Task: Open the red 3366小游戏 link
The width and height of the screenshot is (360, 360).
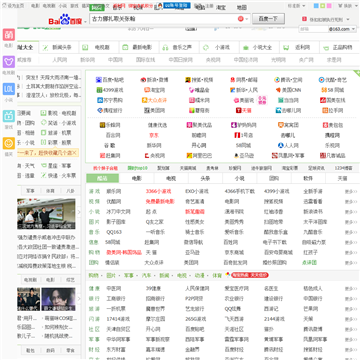Action: point(158,191)
